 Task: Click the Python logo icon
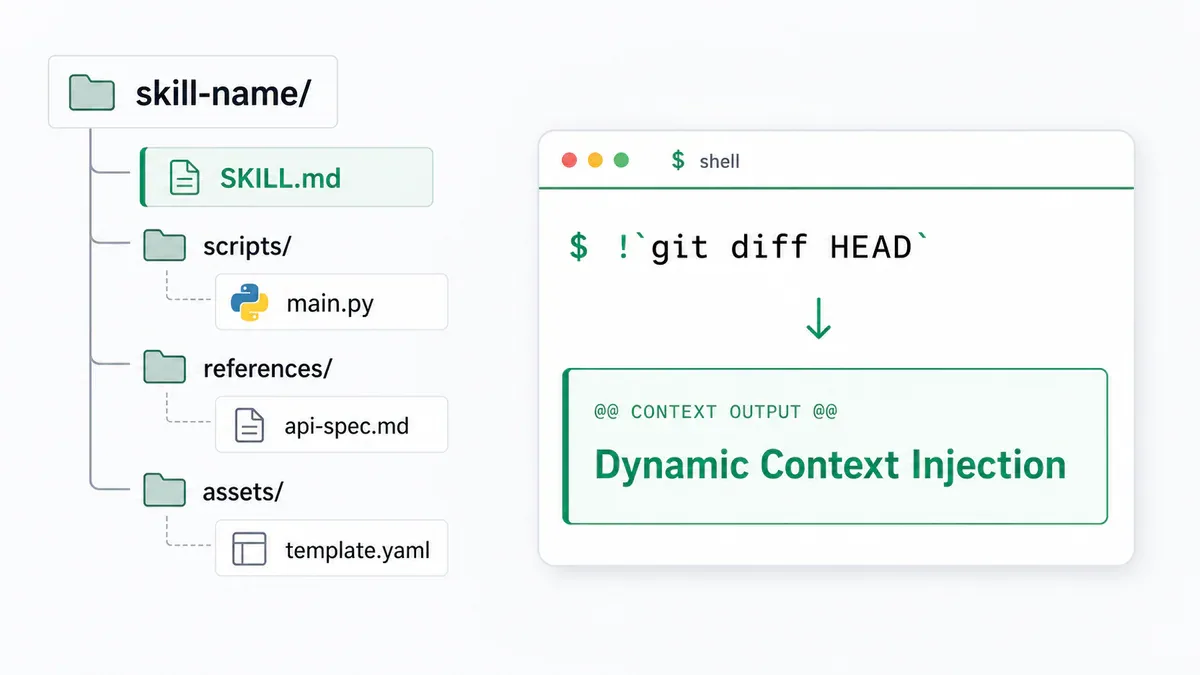tap(249, 302)
